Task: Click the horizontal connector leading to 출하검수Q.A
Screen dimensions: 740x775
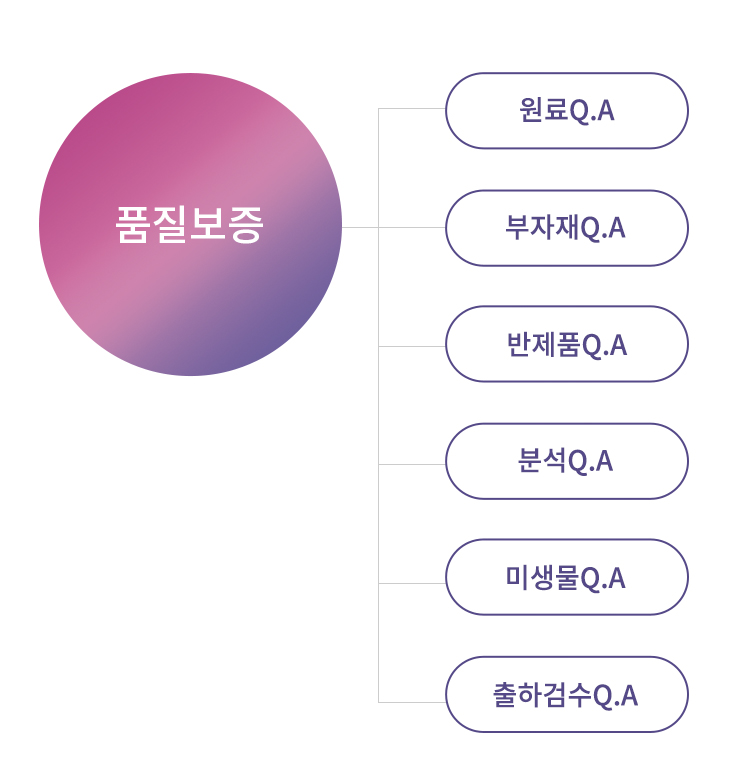Action: 412,702
